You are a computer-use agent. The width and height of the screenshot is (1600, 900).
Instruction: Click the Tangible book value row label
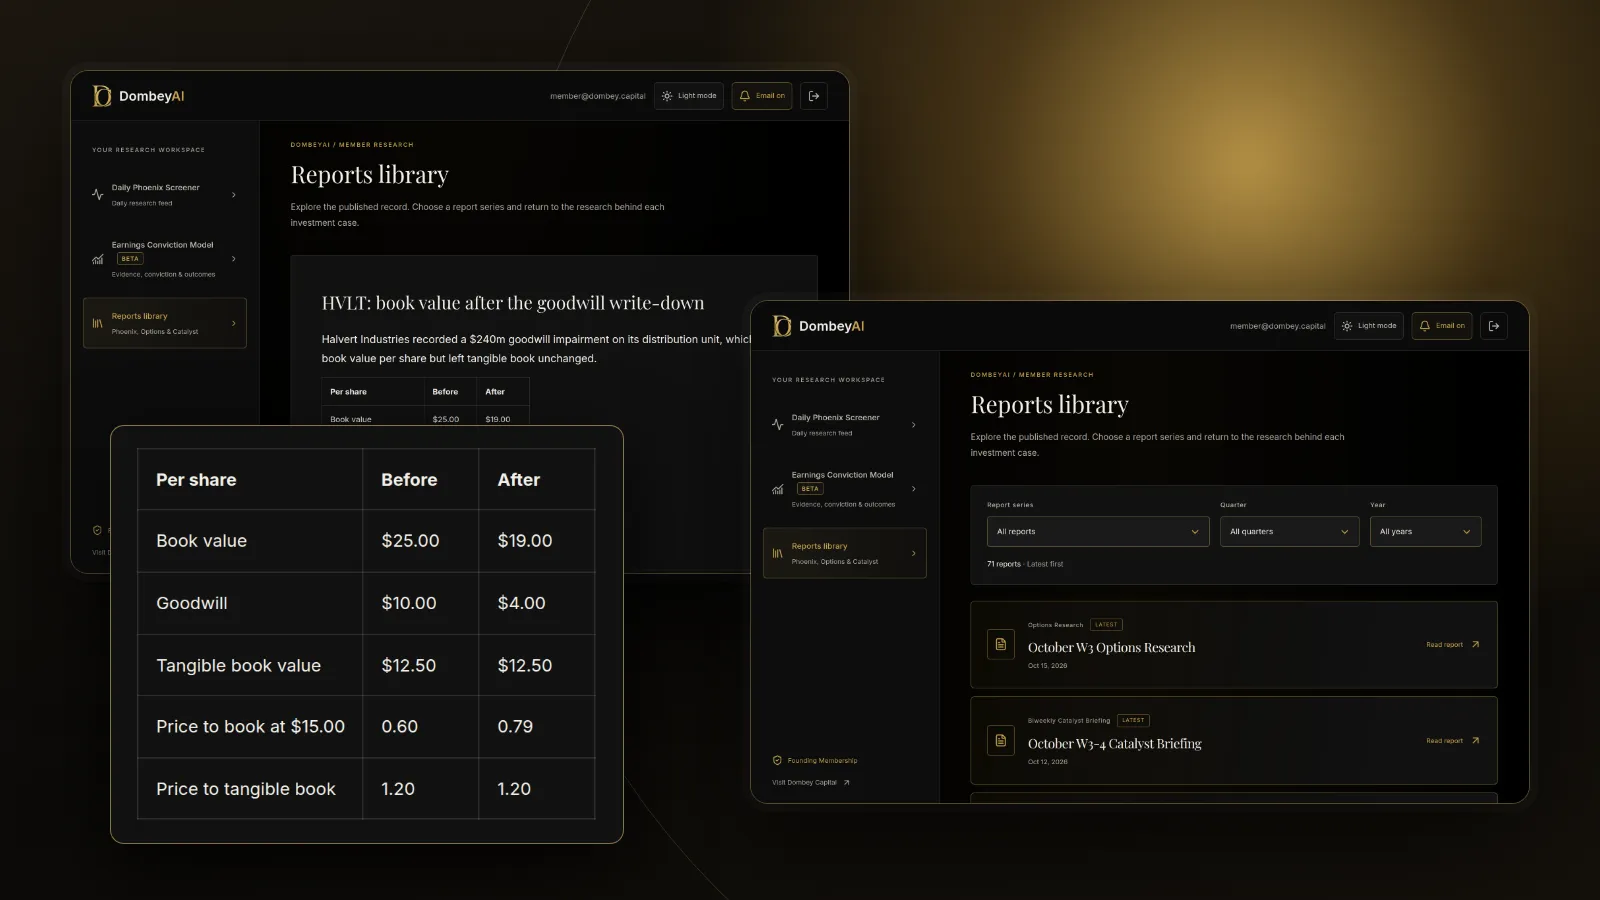click(238, 666)
